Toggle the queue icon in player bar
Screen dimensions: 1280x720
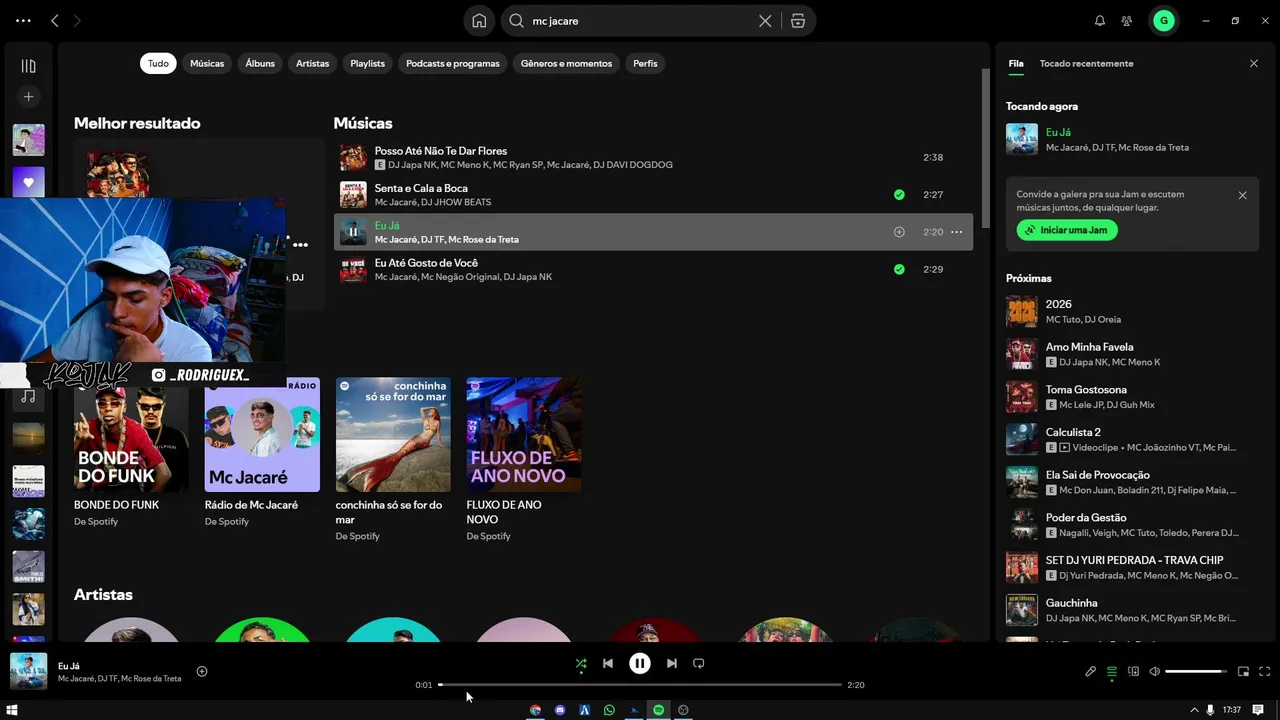[x=1112, y=672]
